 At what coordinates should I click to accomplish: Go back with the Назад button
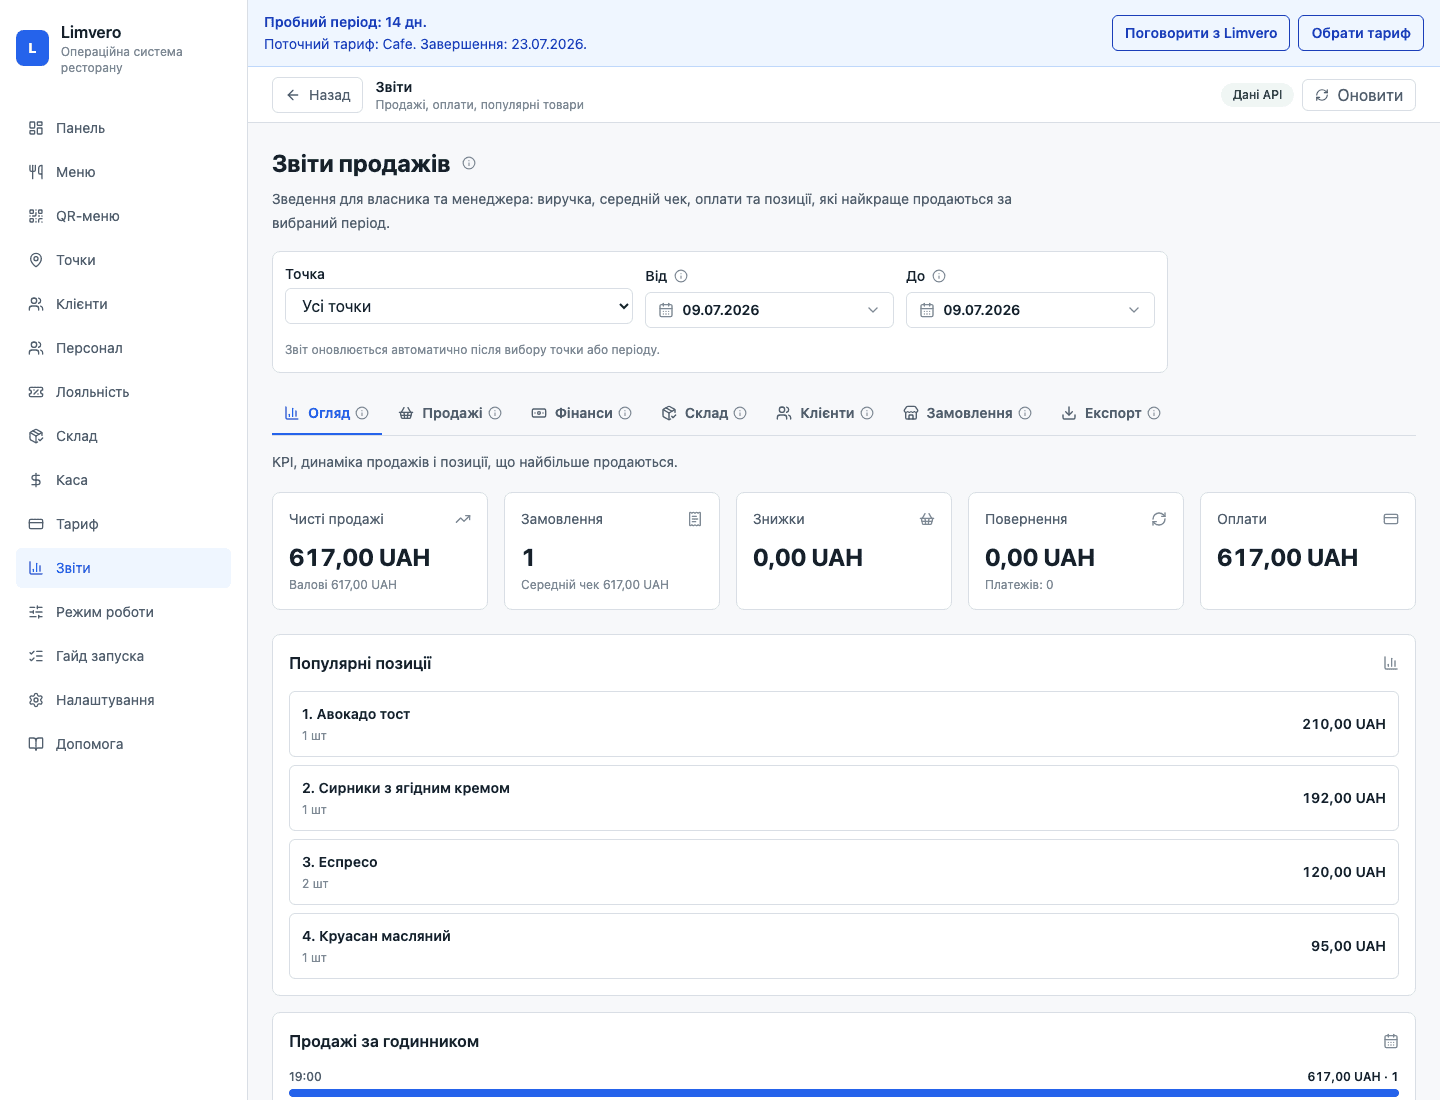coord(317,95)
